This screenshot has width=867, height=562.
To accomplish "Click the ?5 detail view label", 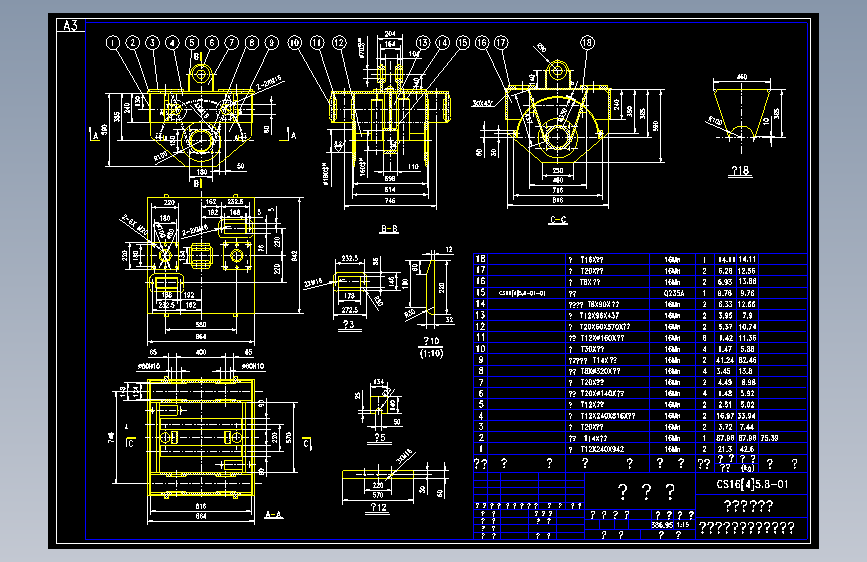I will (x=380, y=437).
